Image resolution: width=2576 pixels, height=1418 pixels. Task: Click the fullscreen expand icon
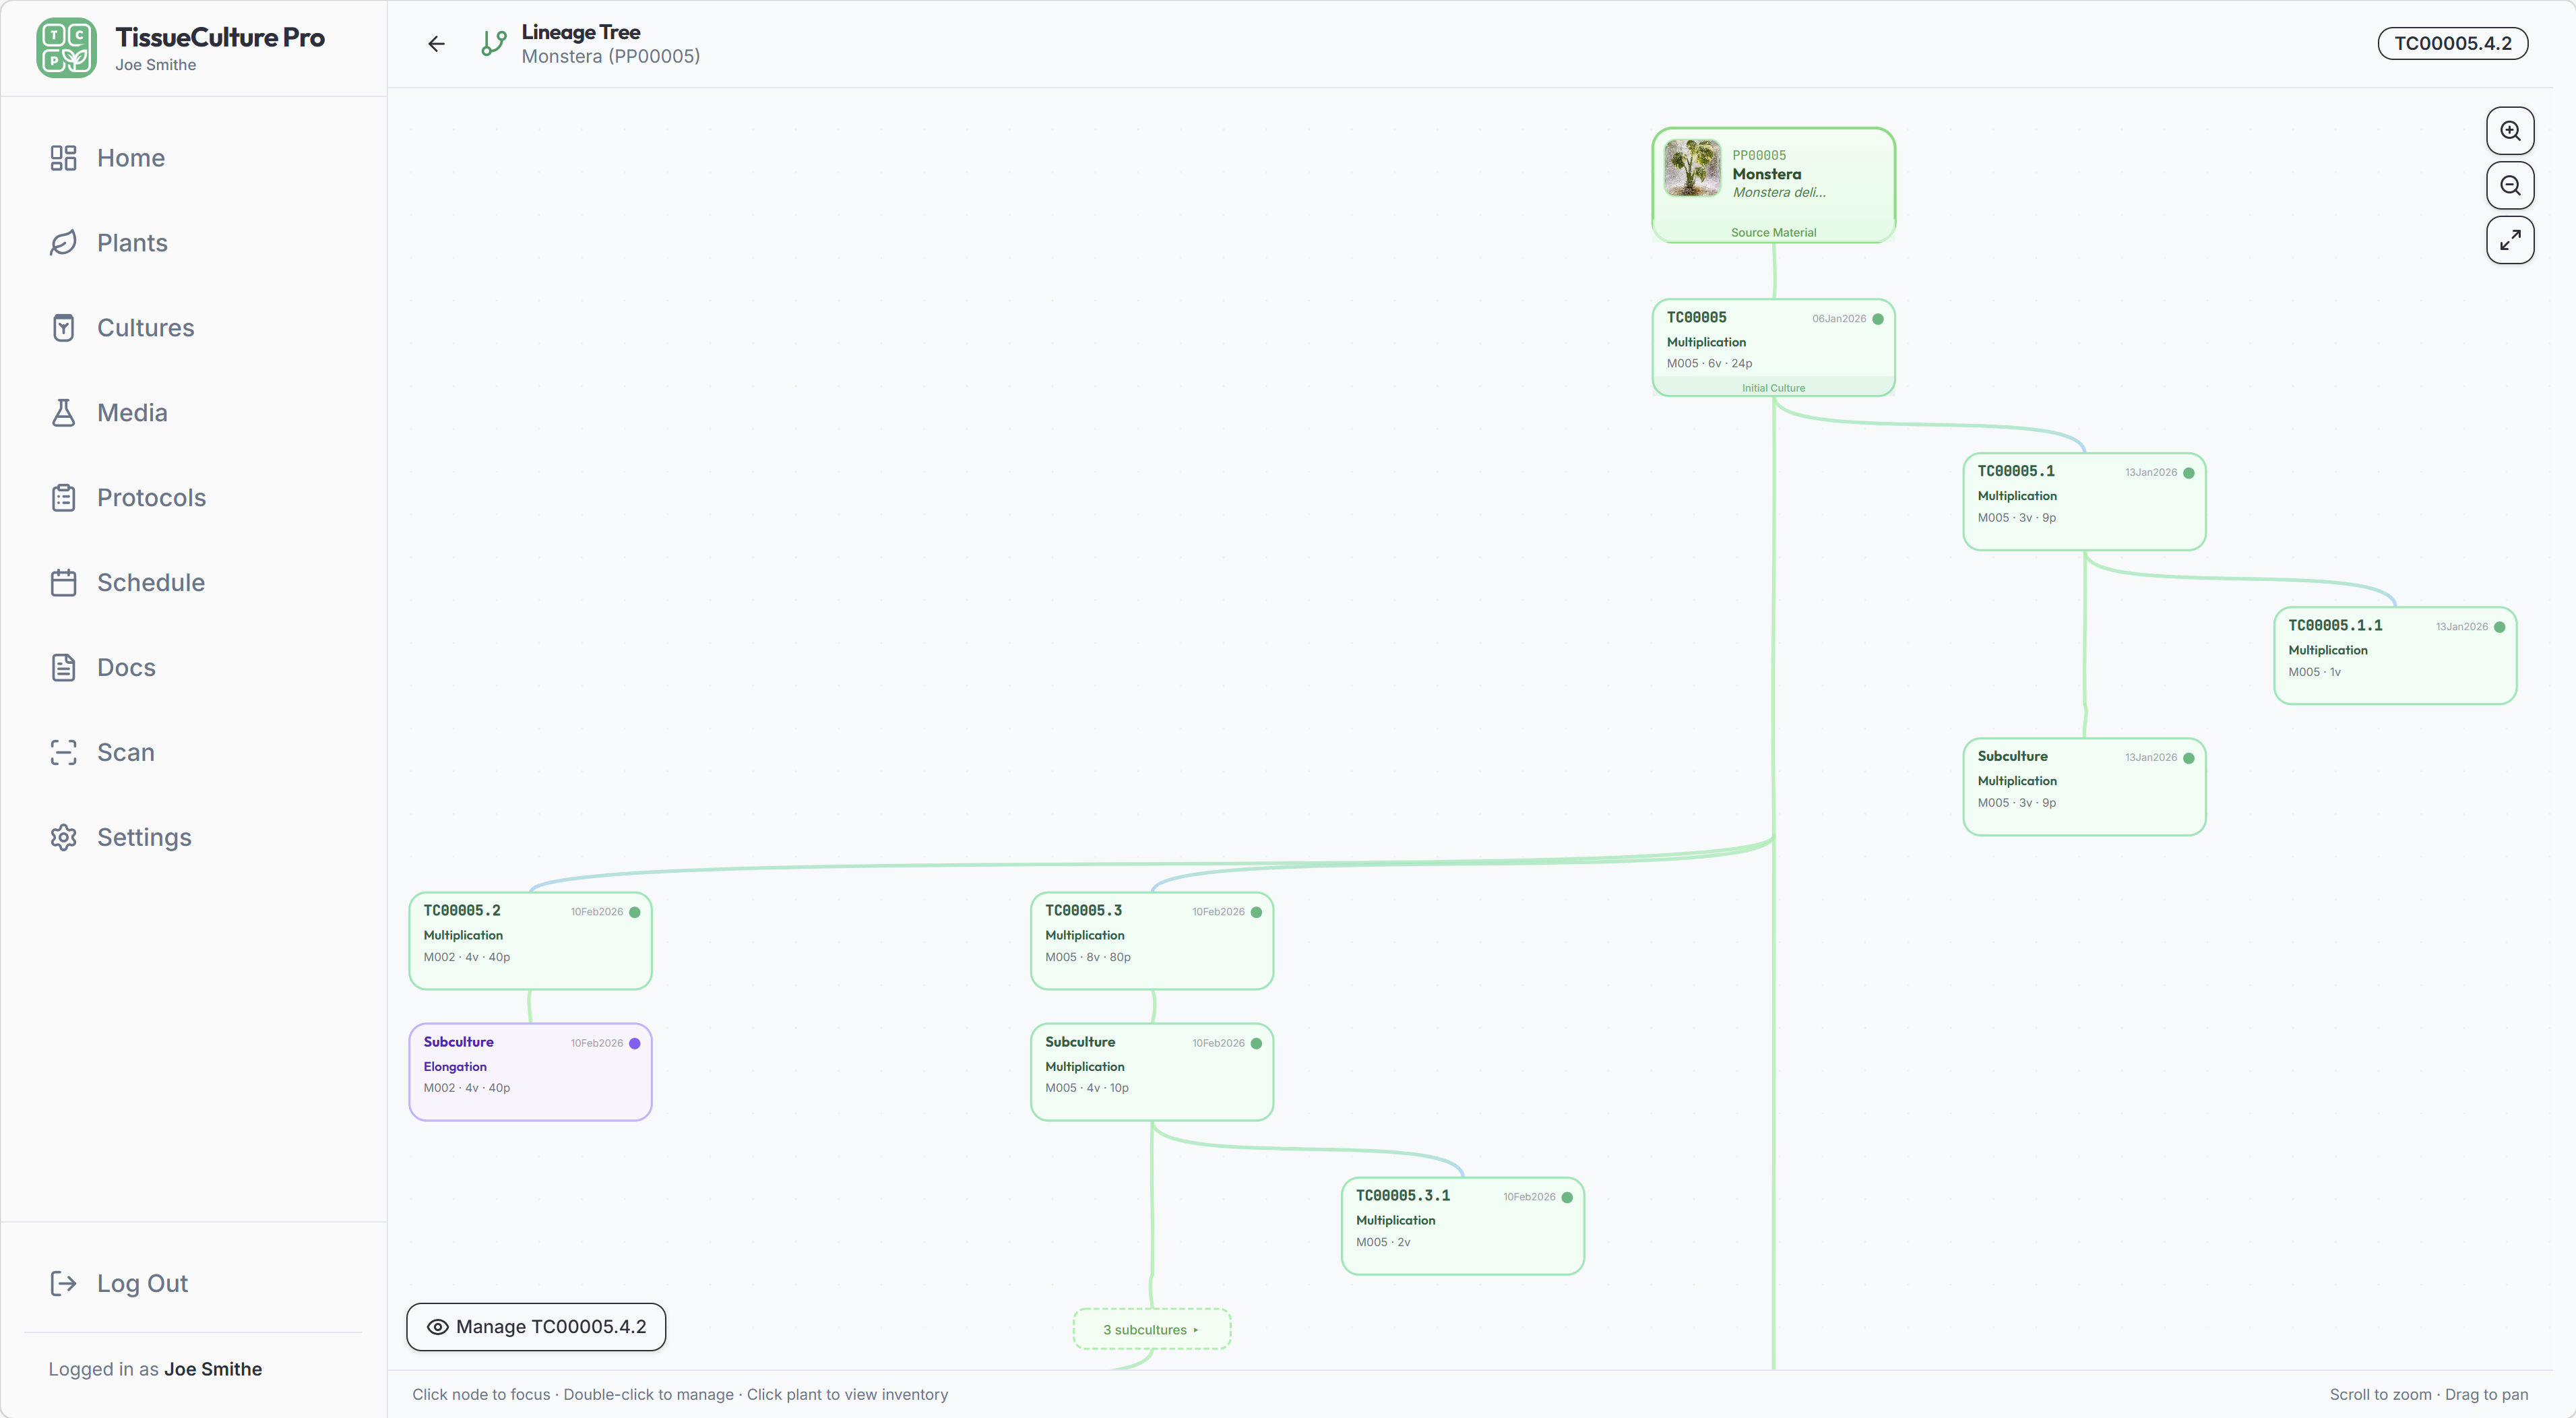(x=2510, y=239)
